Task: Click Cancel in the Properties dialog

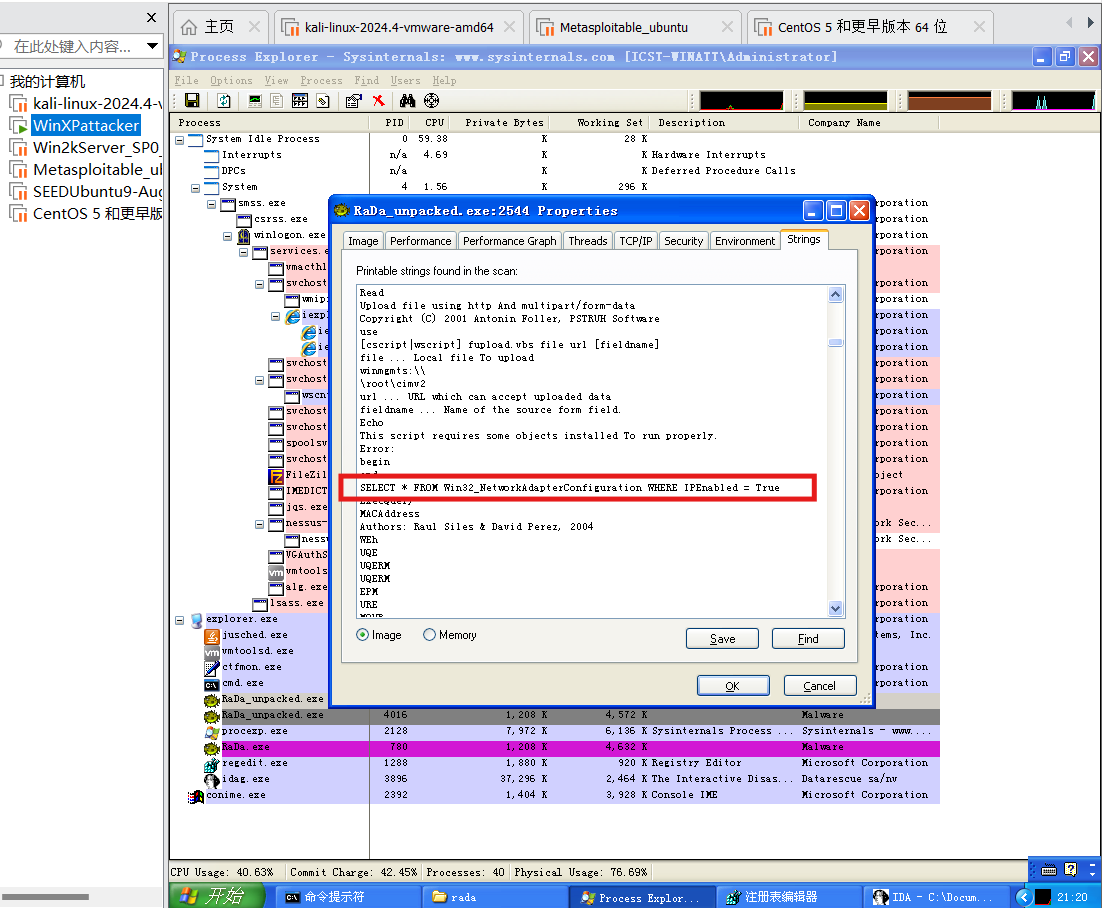Action: pyautogui.click(x=819, y=686)
